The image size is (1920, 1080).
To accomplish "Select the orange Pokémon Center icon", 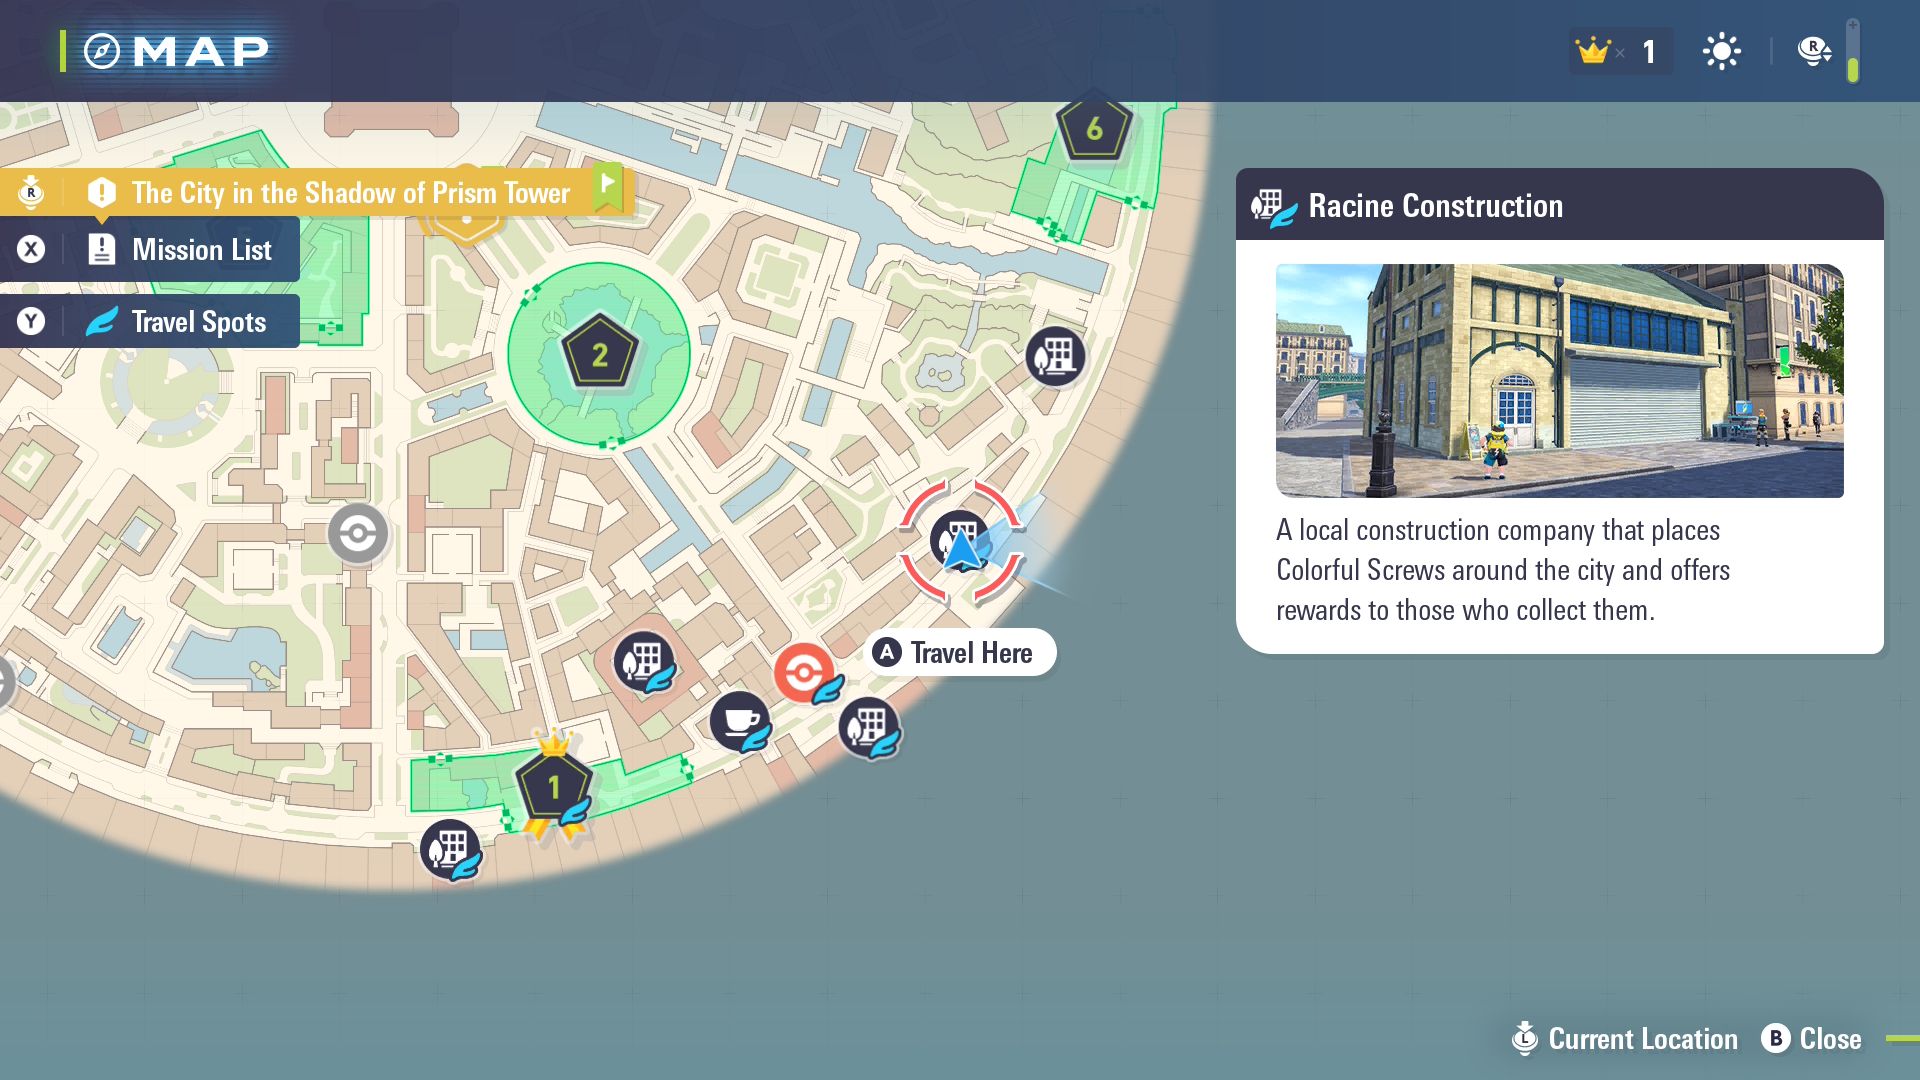I will (803, 672).
